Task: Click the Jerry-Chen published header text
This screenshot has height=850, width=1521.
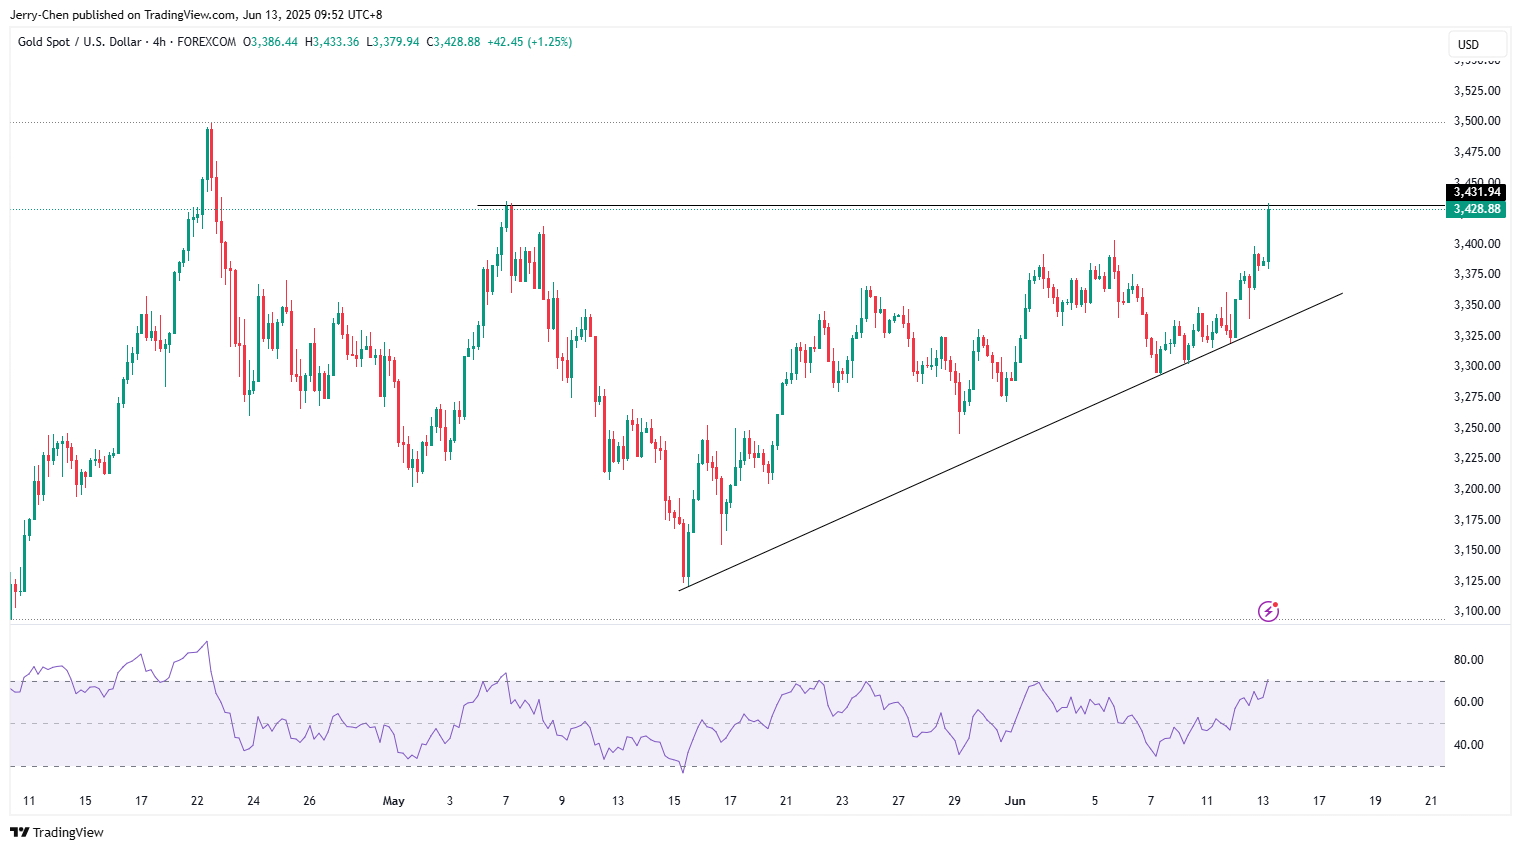Action: [x=196, y=15]
